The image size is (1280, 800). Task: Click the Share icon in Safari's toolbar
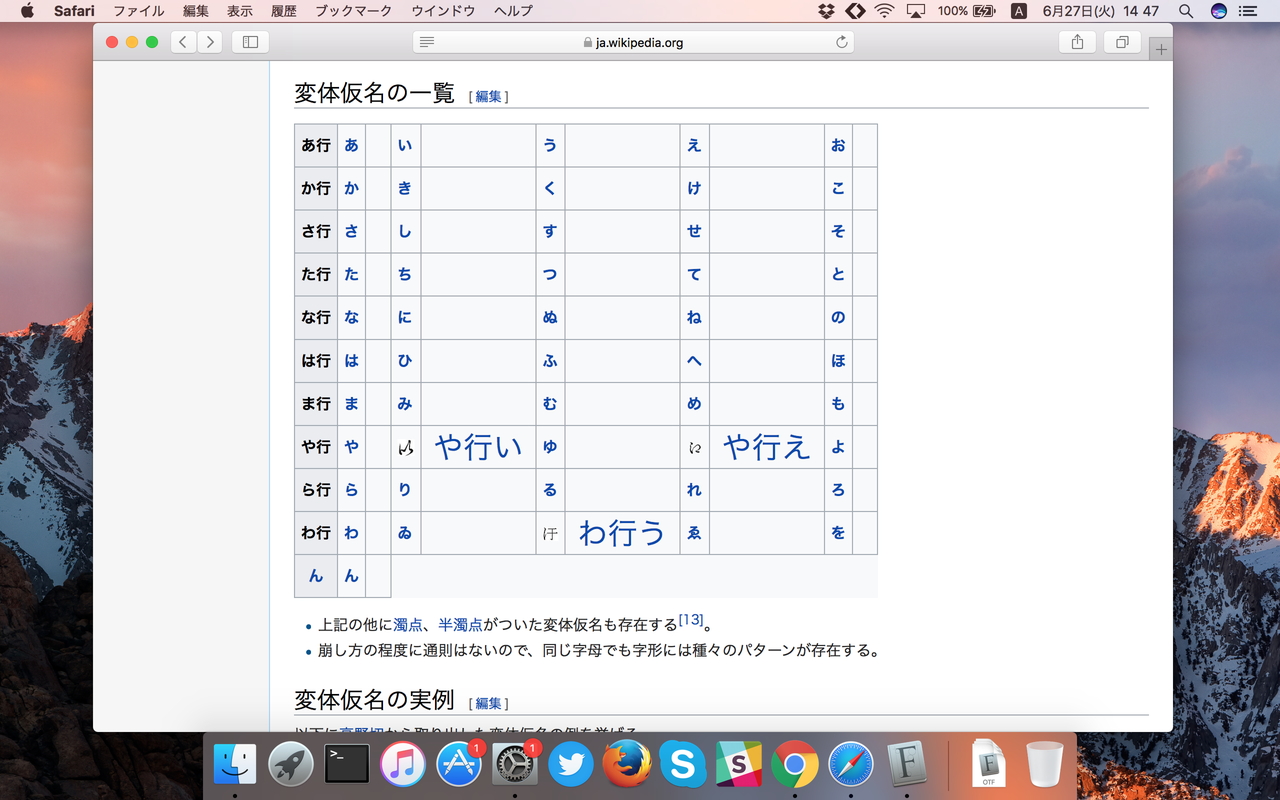point(1077,42)
